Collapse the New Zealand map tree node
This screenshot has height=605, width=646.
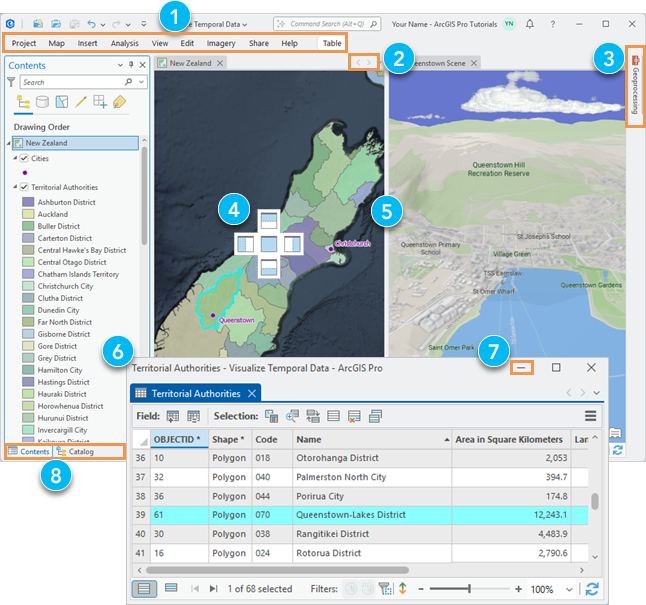9,143
